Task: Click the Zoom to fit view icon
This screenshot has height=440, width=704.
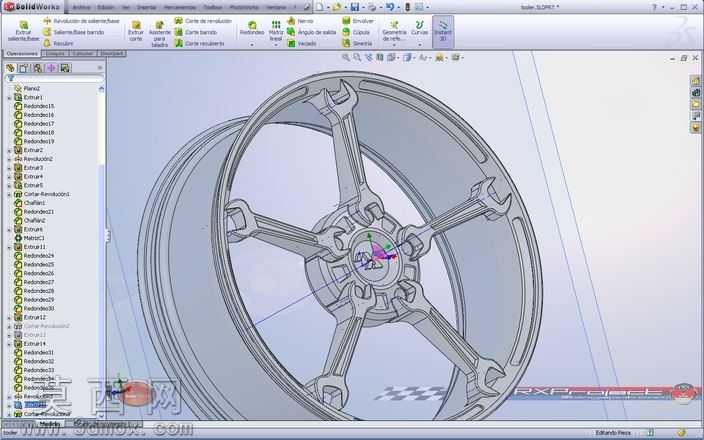Action: pos(346,57)
